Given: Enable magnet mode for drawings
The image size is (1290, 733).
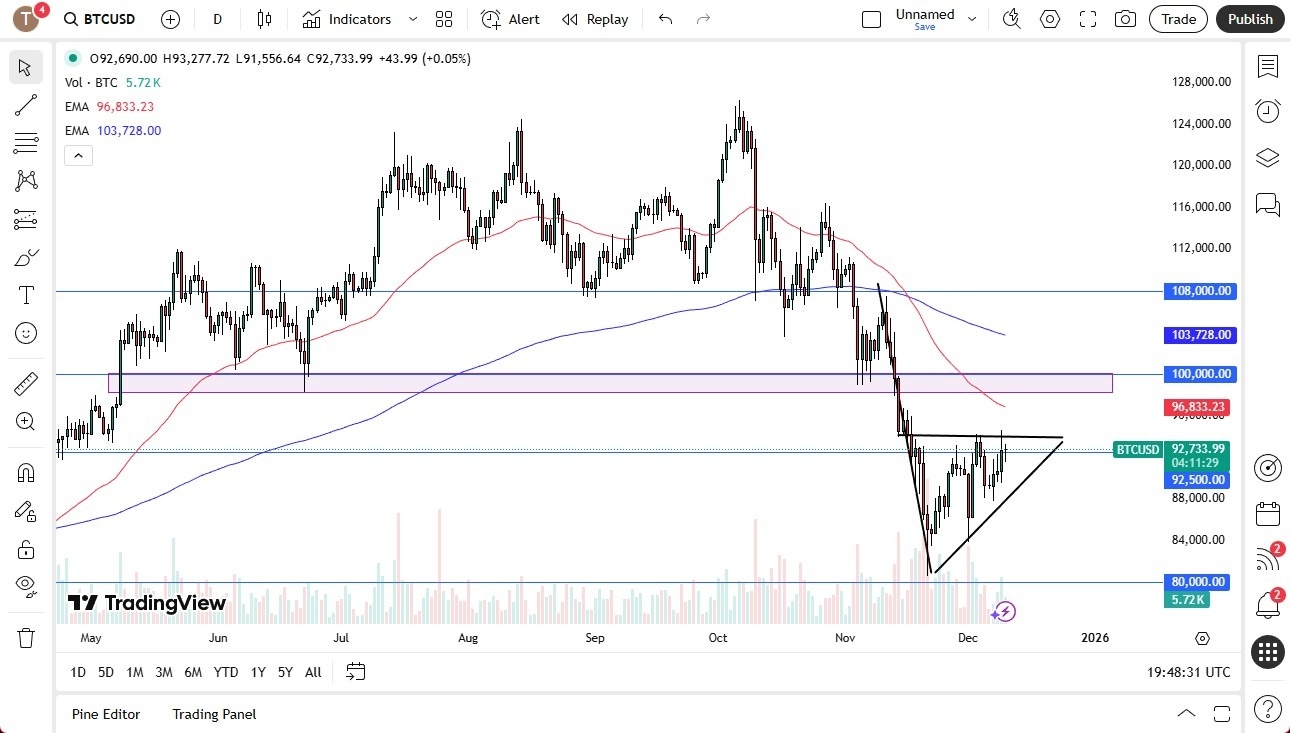Looking at the screenshot, I should coord(26,471).
